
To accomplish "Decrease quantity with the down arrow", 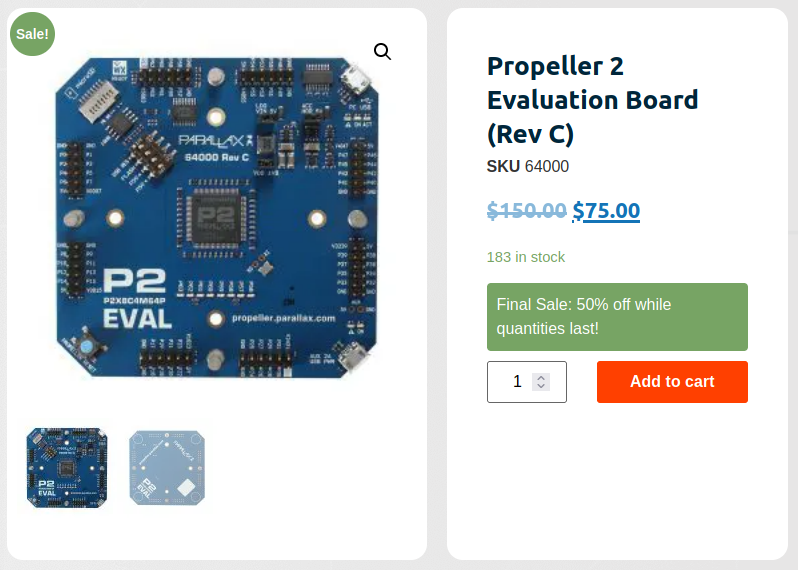I will coord(541,387).
